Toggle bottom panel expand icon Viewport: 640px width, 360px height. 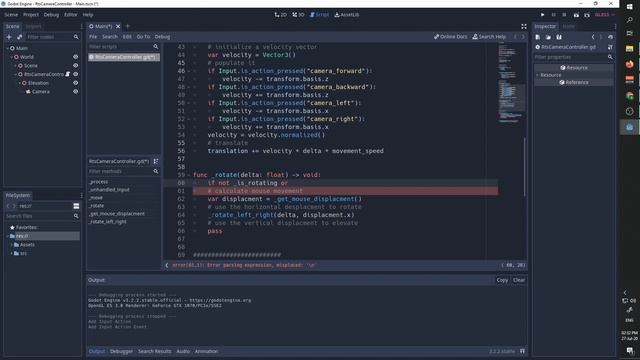point(522,351)
